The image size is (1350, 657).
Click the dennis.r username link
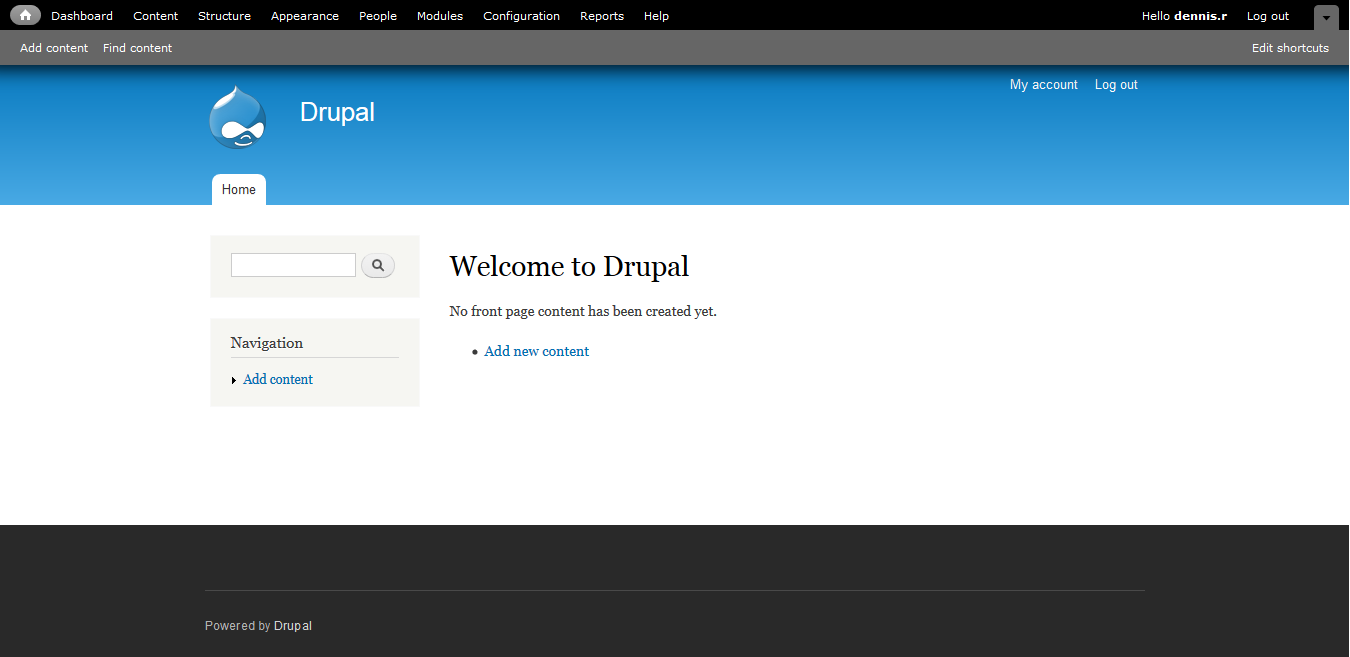tap(1200, 16)
